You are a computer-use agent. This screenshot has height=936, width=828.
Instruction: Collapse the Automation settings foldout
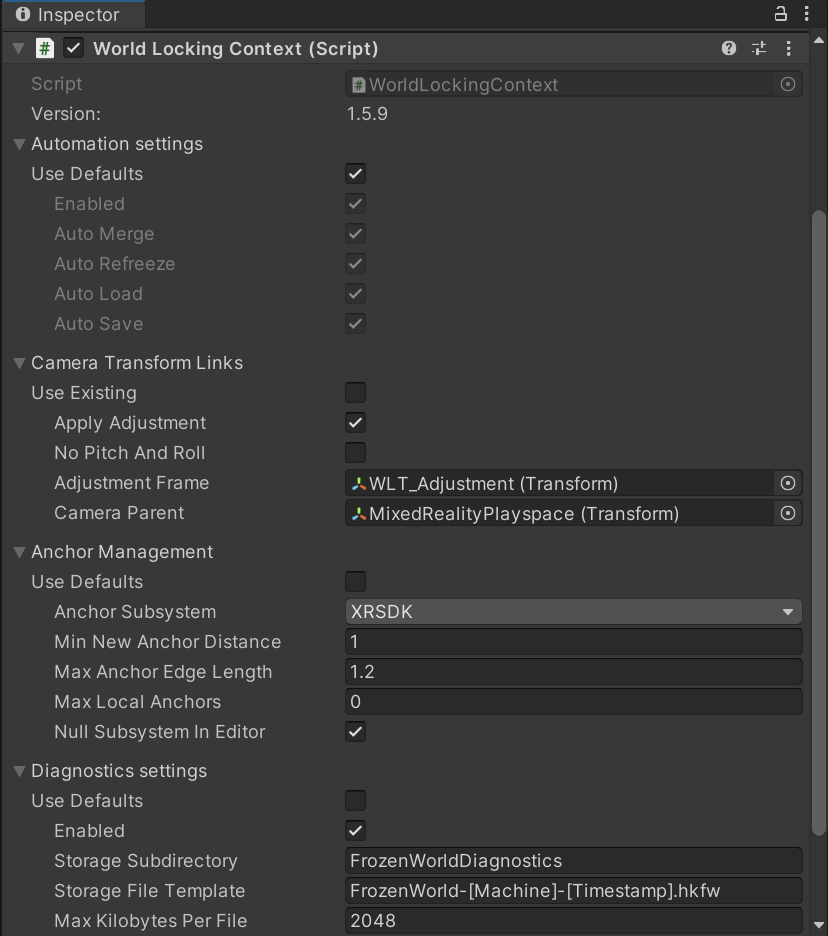(x=19, y=144)
